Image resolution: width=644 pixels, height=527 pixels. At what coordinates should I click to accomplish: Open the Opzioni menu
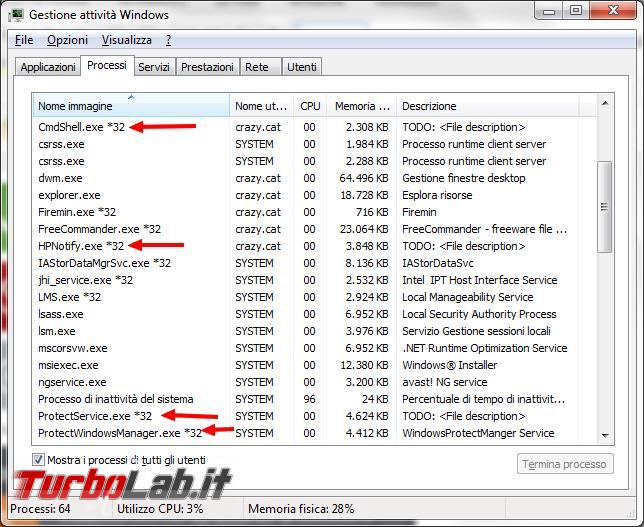(x=67, y=40)
